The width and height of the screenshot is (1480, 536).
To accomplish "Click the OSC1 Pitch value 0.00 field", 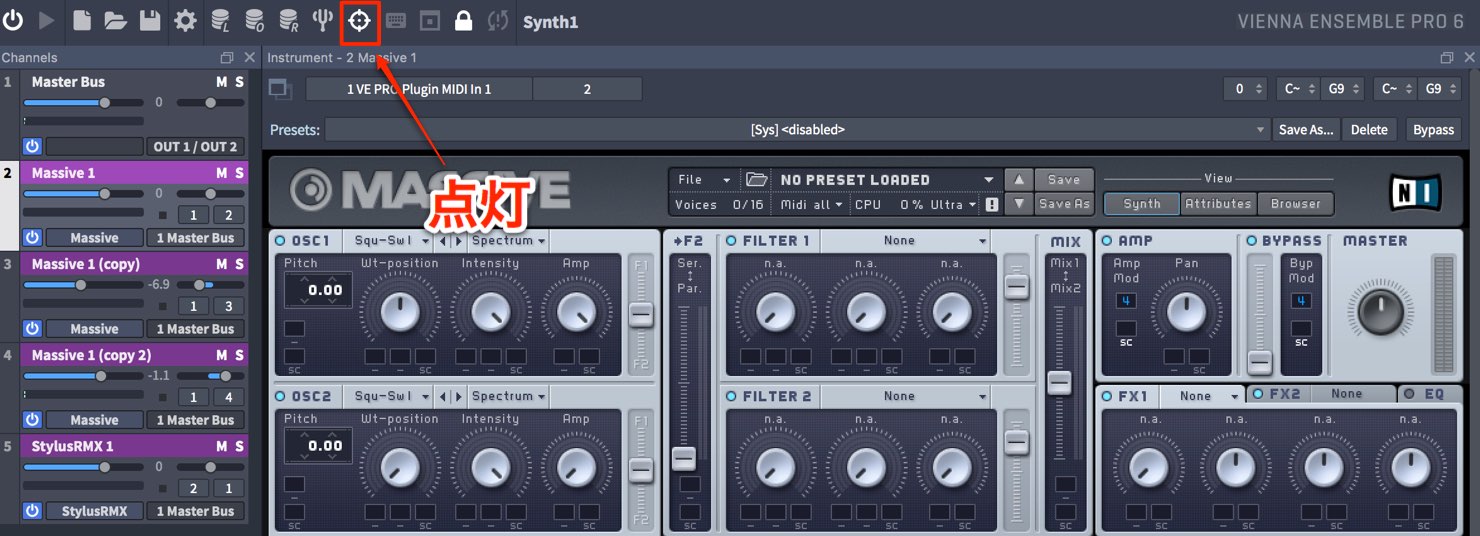I will tap(318, 290).
